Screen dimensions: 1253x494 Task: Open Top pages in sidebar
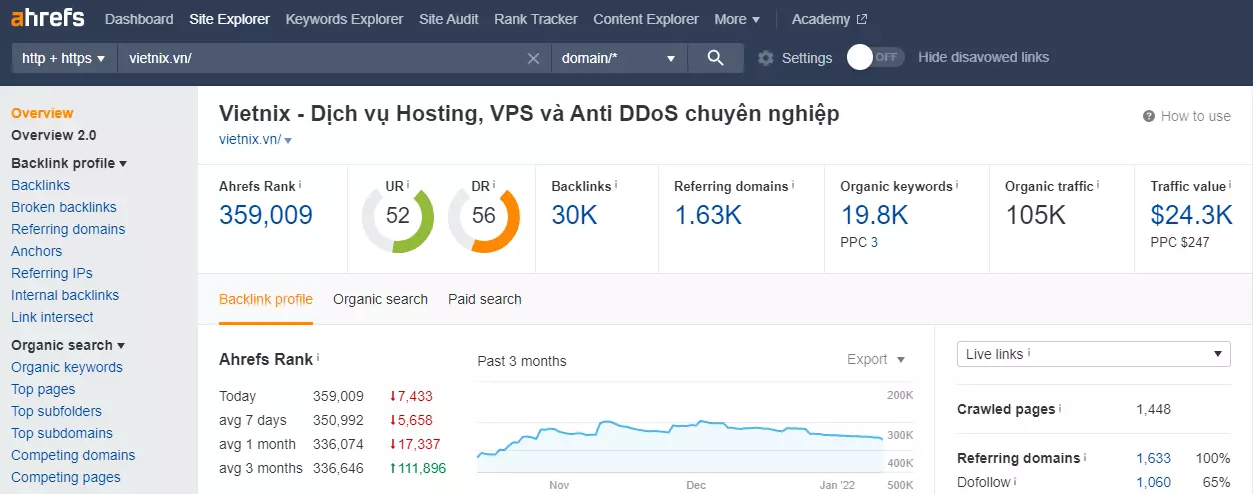(x=43, y=389)
